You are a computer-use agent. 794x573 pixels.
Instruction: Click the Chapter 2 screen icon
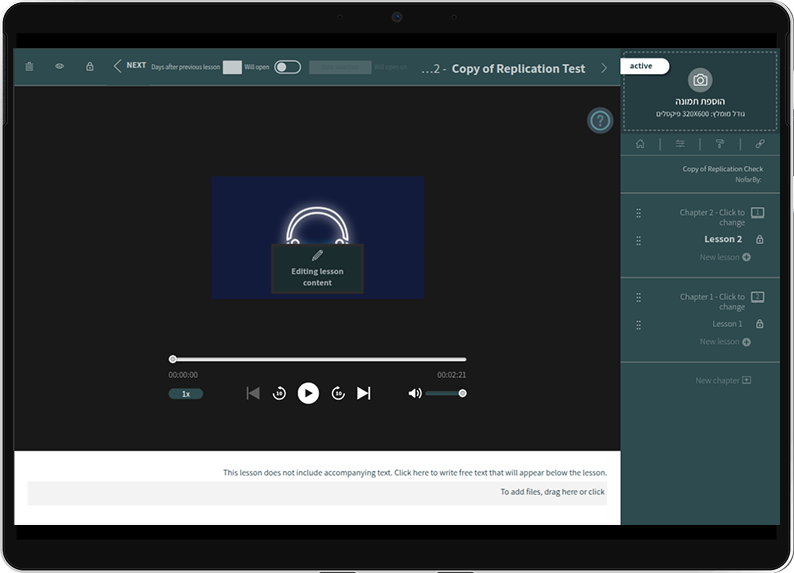[758, 213]
